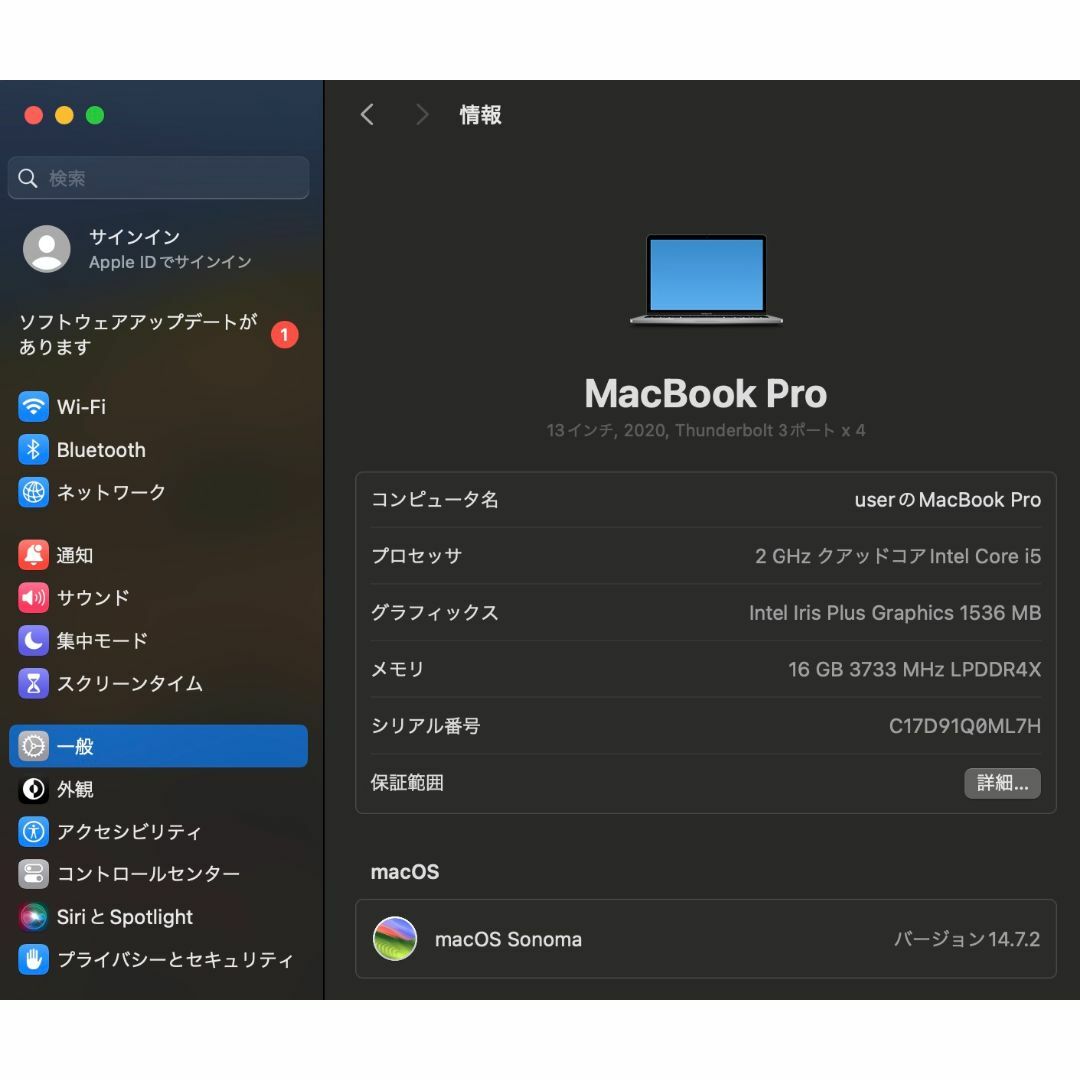Viewport: 1080px width, 1080px height.
Task: Click the MacBook Pro laptop image
Action: (x=706, y=280)
